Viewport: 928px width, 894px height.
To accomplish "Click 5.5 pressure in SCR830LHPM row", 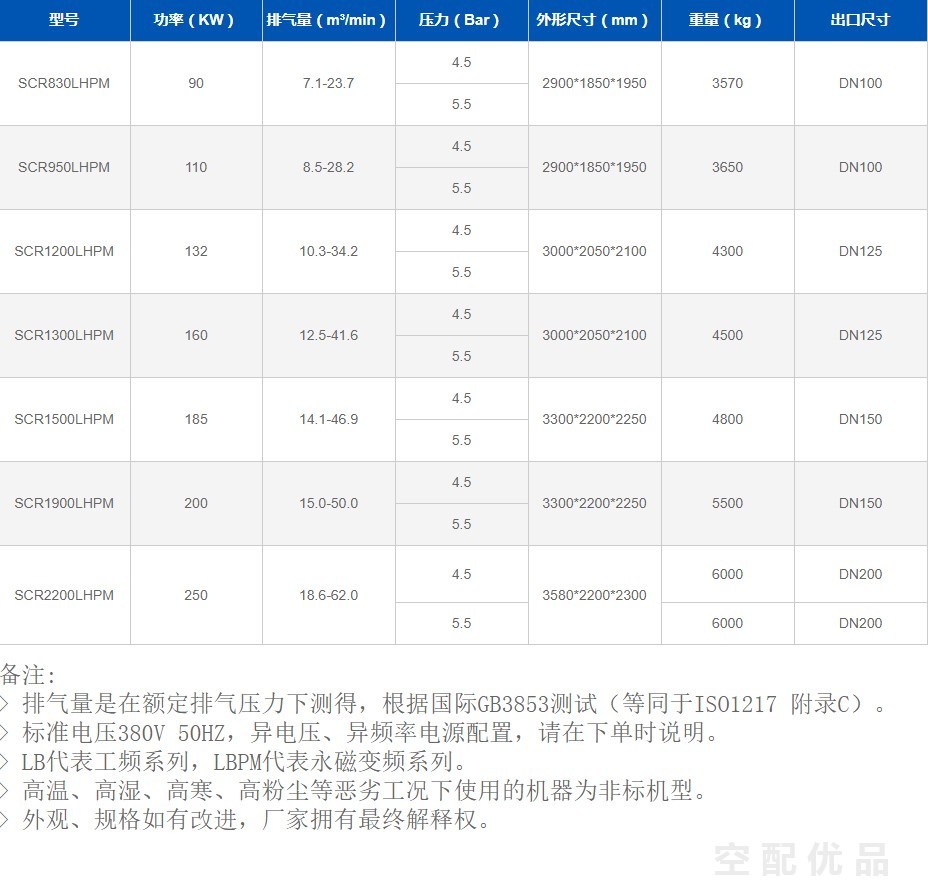I will pos(462,105).
